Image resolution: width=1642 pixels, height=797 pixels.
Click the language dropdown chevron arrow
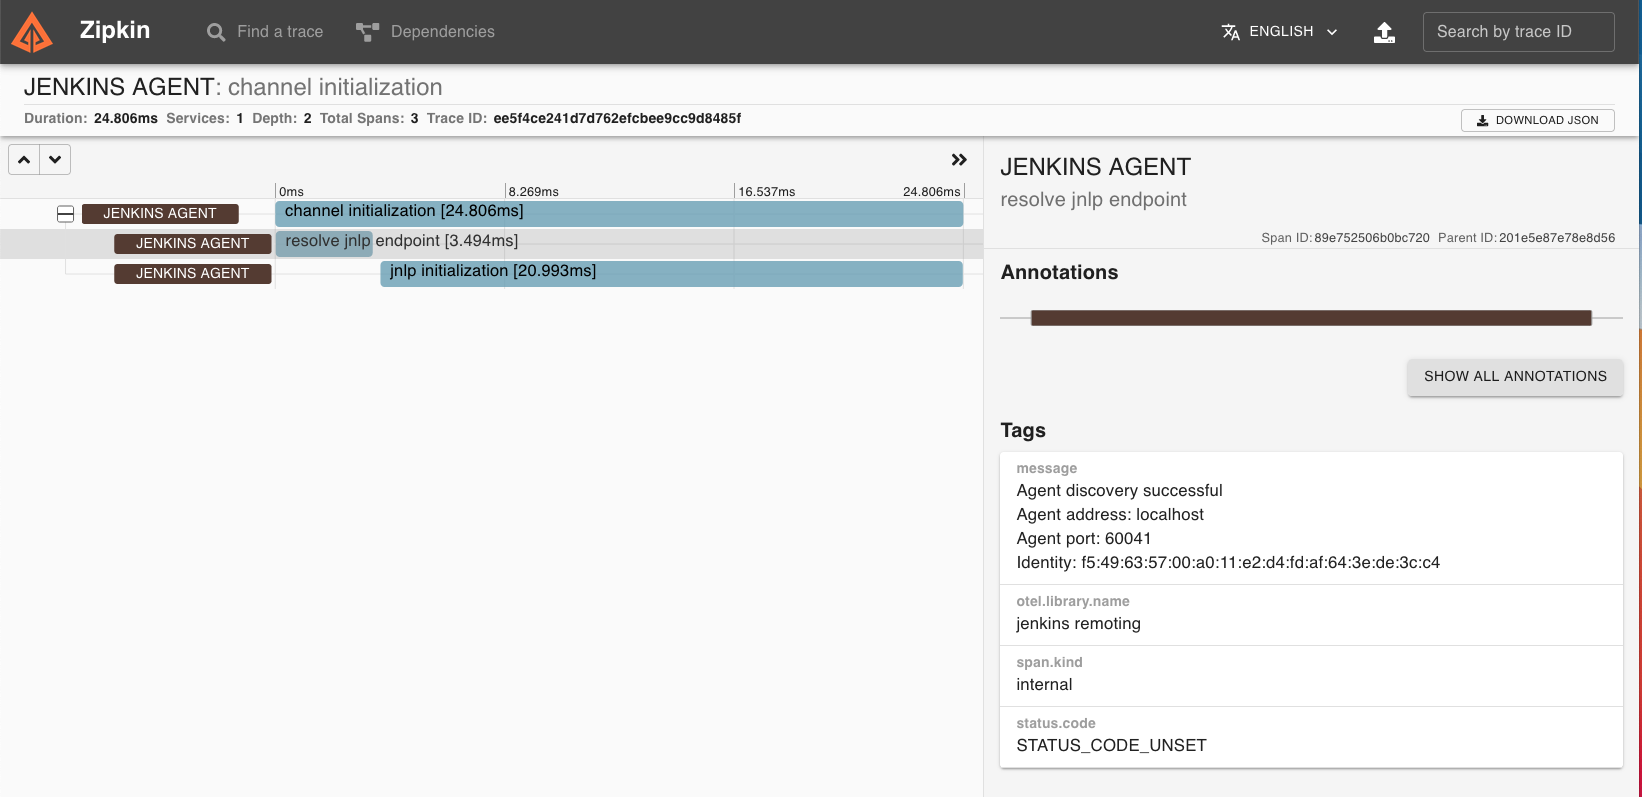[x=1332, y=32]
